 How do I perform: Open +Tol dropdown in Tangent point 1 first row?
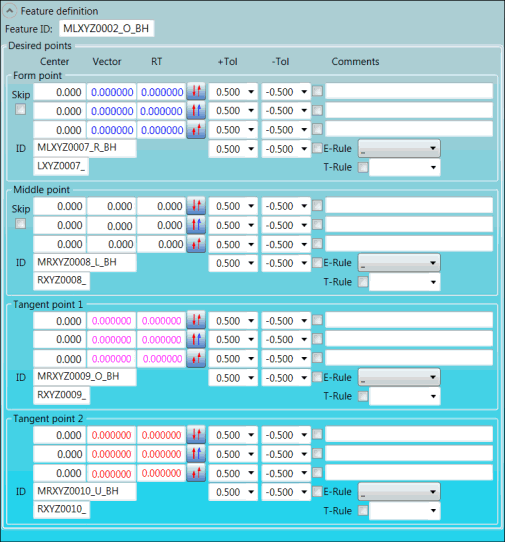click(x=233, y=321)
